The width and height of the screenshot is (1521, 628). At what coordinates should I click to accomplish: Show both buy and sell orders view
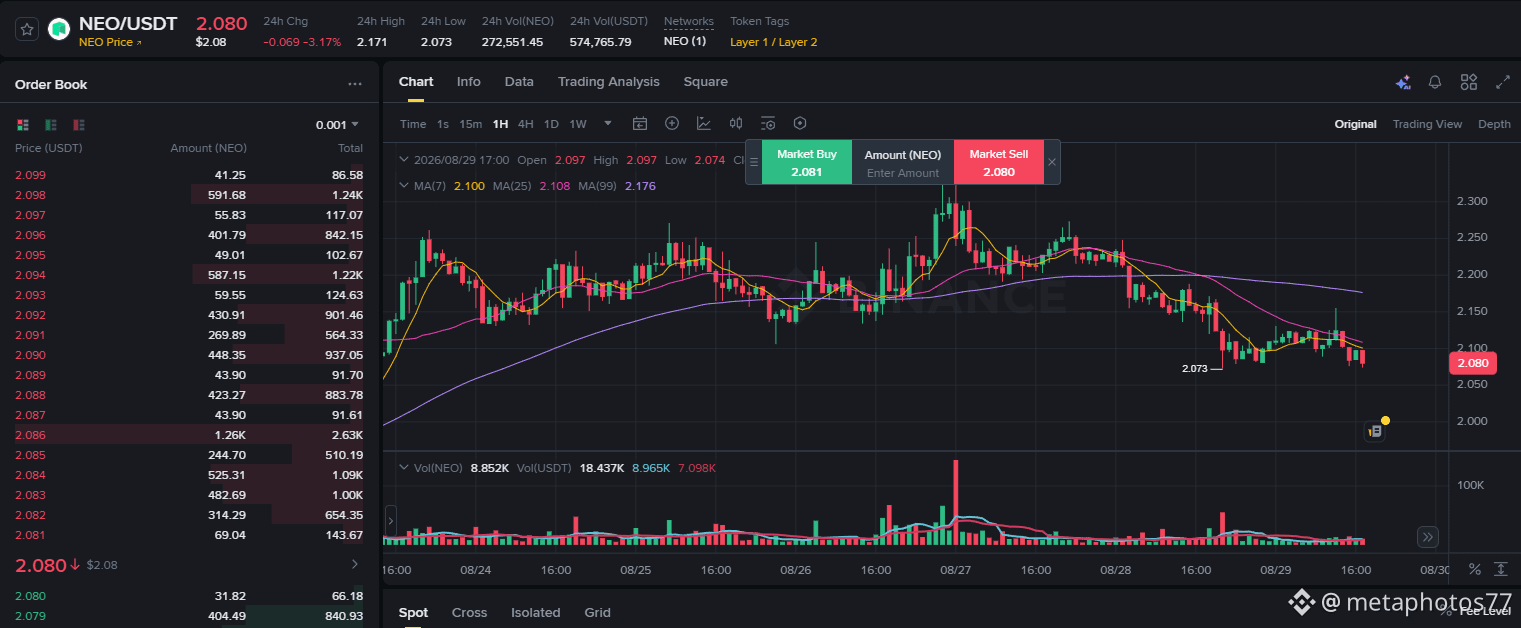point(23,125)
